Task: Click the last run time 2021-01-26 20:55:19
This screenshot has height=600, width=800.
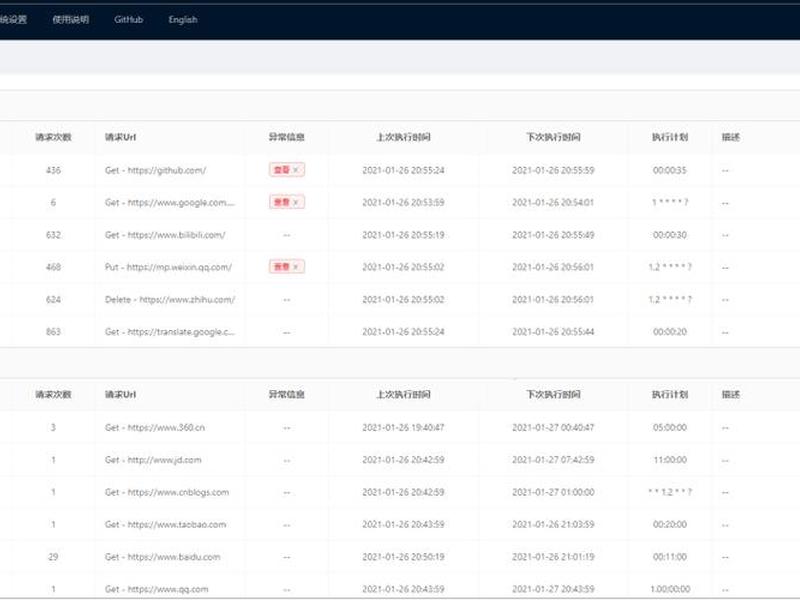Action: (x=403, y=235)
